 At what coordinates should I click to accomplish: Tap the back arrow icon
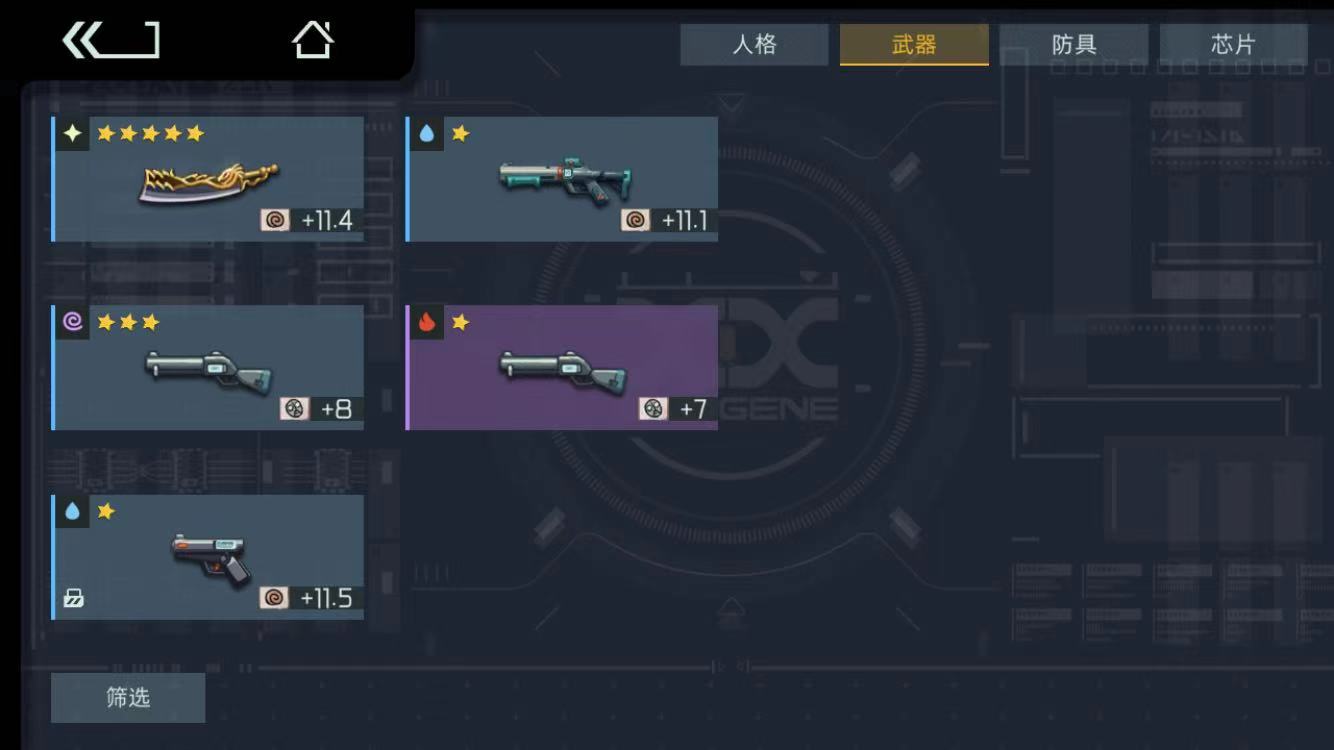coord(110,40)
